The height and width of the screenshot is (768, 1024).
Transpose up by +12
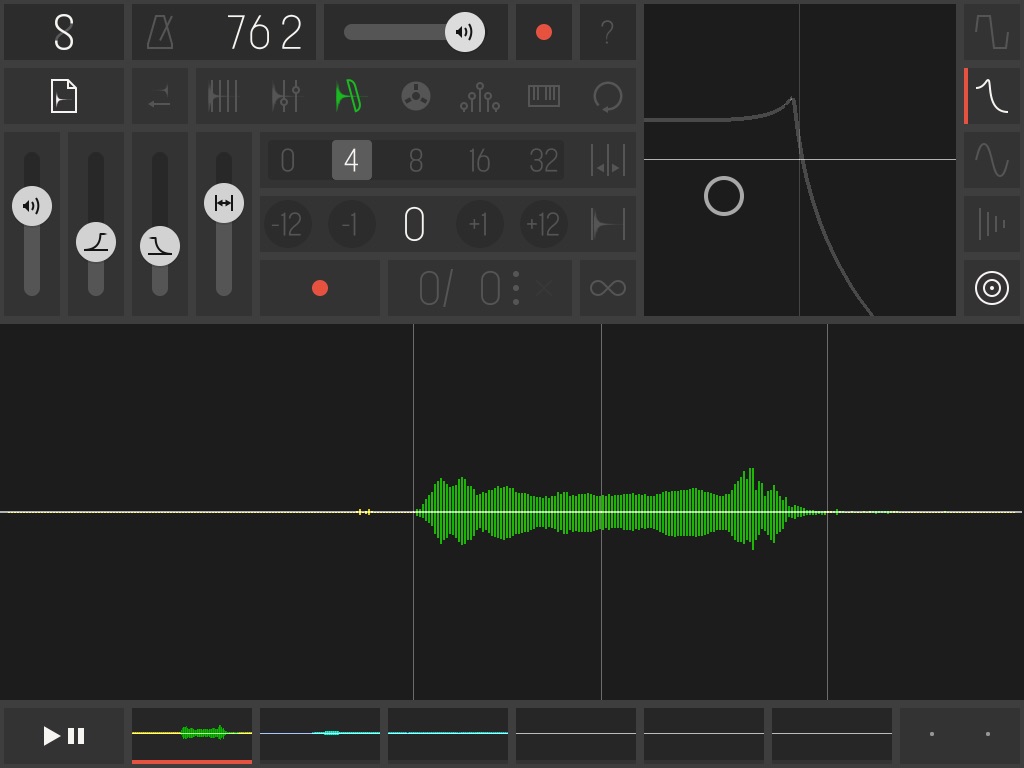click(x=543, y=224)
